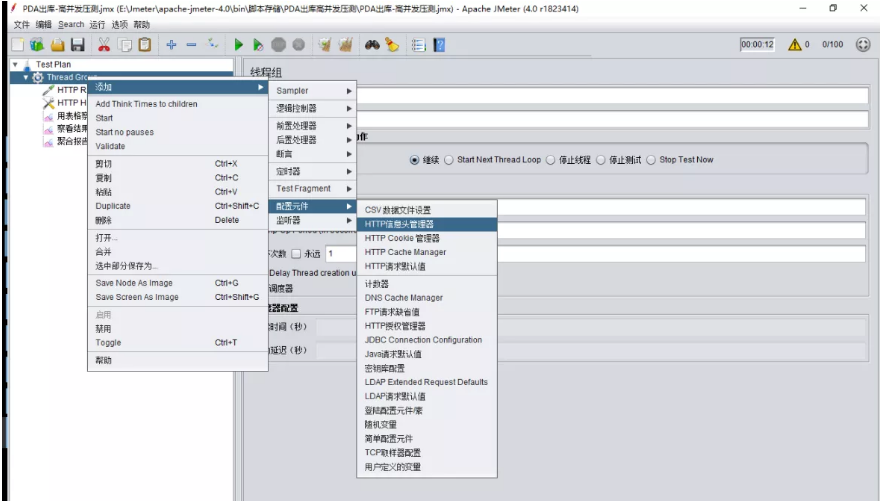
Task: Click the Clear broom icon
Action: click(324, 45)
